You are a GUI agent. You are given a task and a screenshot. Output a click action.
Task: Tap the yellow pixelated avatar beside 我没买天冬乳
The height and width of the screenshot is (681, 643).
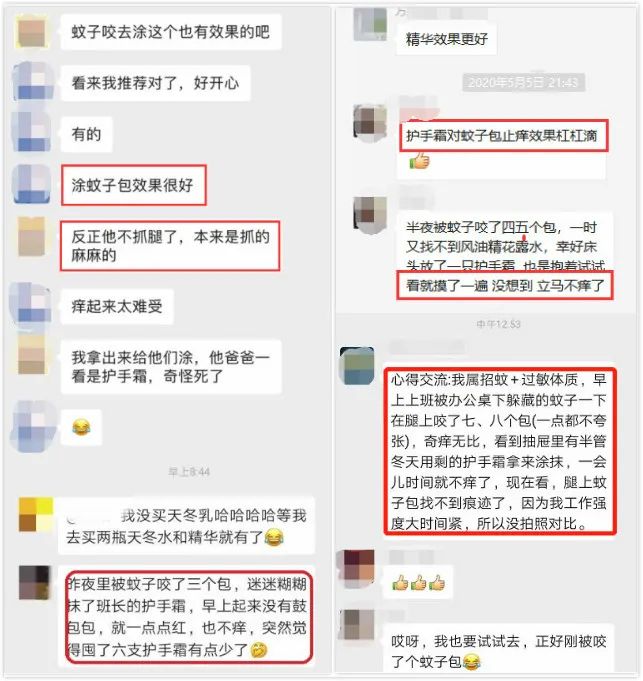(36, 516)
